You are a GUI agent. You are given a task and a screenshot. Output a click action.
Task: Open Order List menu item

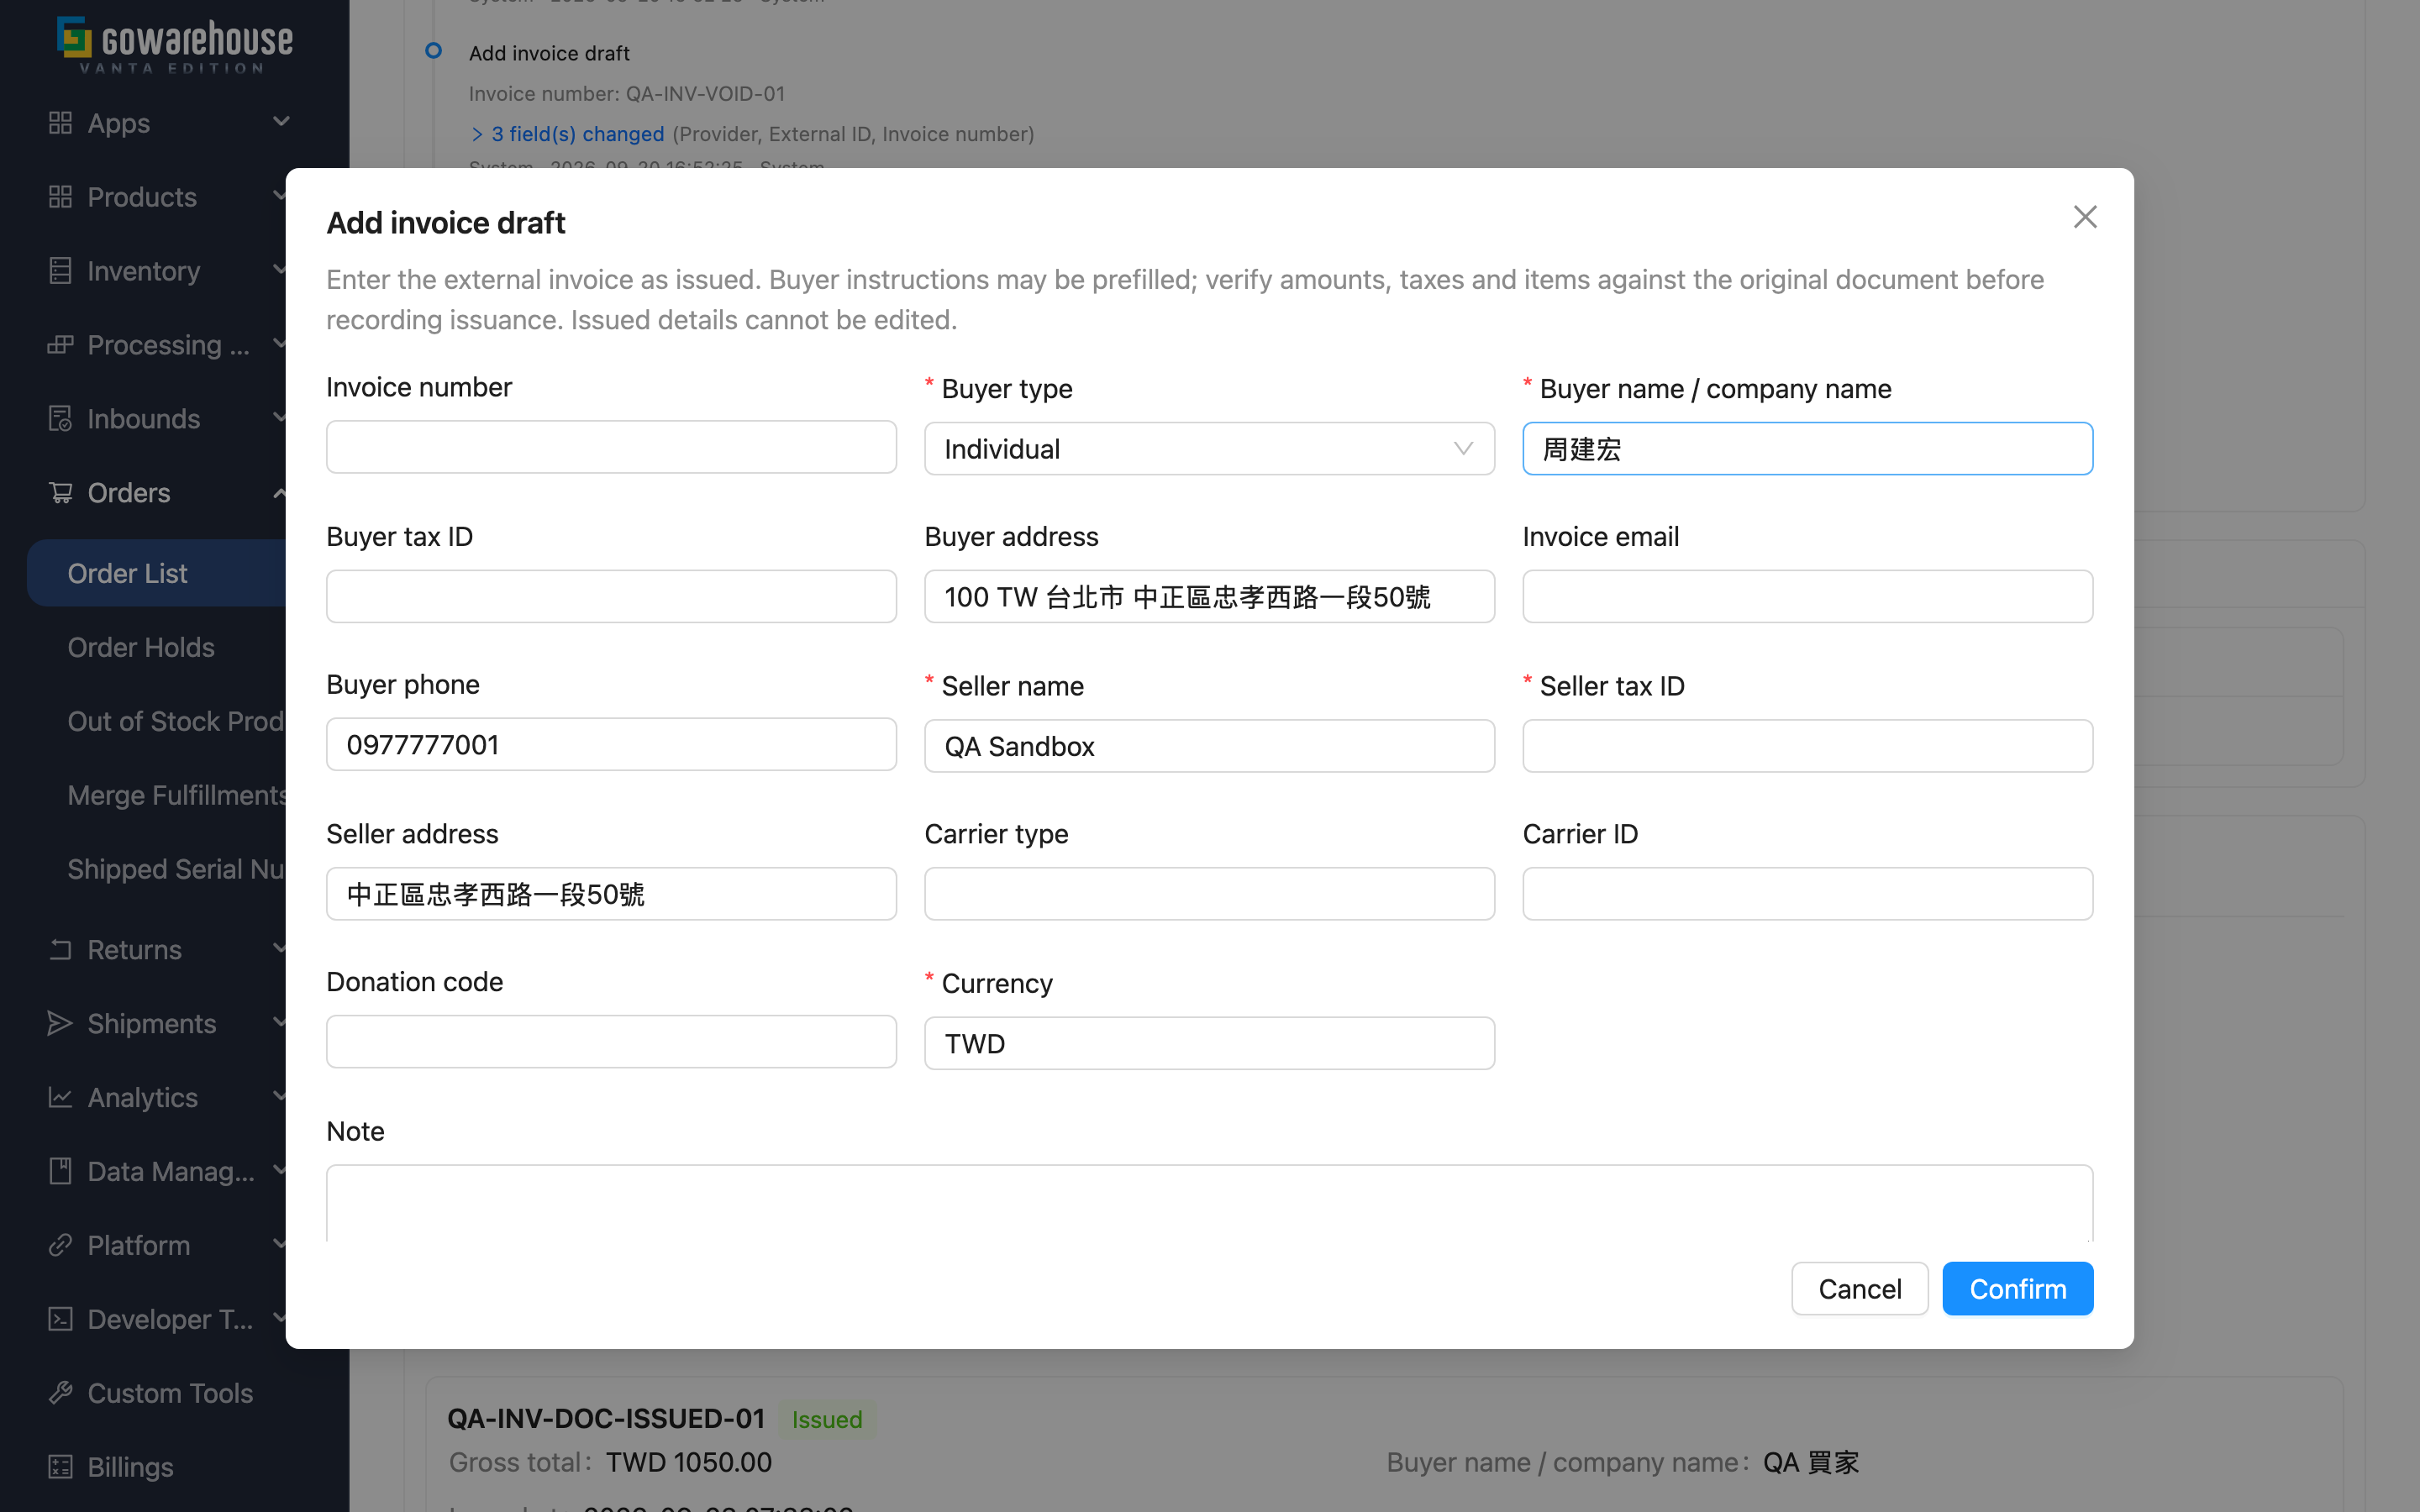(157, 574)
